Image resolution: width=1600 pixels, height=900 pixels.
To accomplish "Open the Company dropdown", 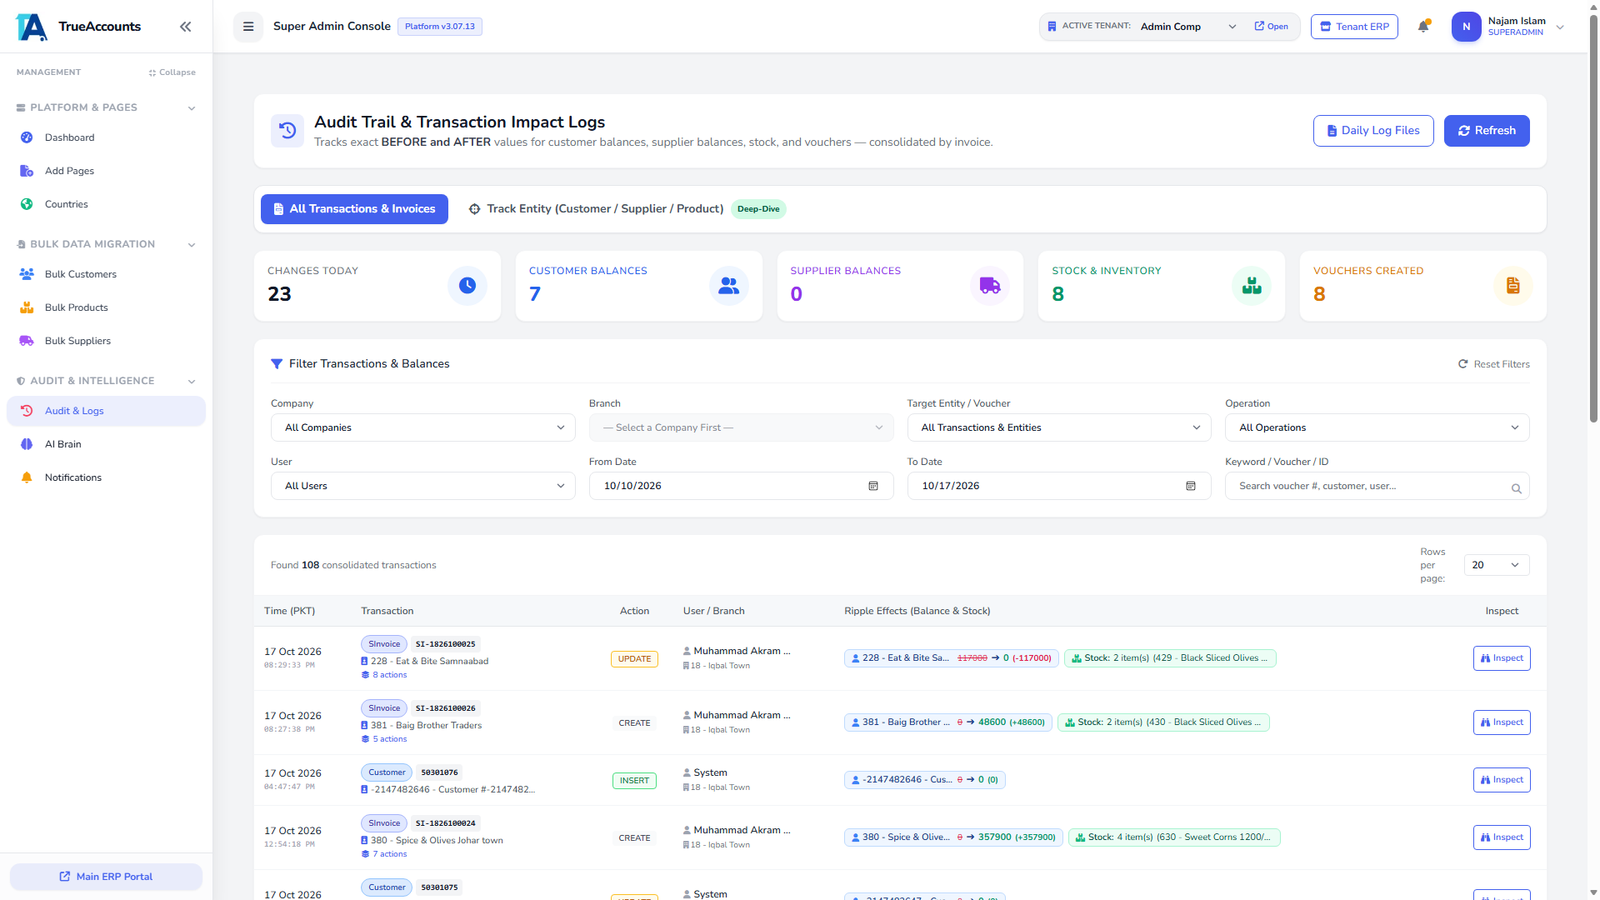I will point(423,428).
